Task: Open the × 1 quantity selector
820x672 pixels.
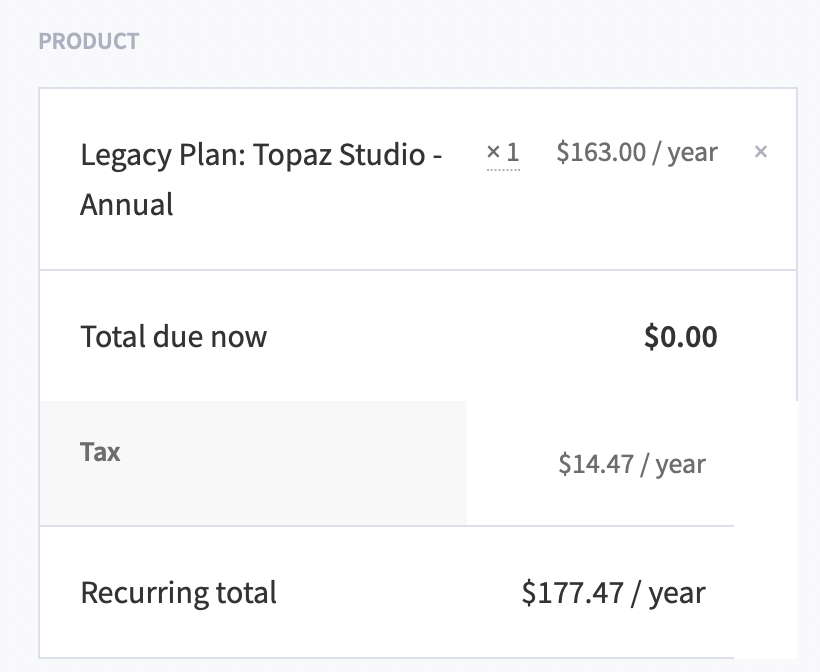Action: [503, 153]
